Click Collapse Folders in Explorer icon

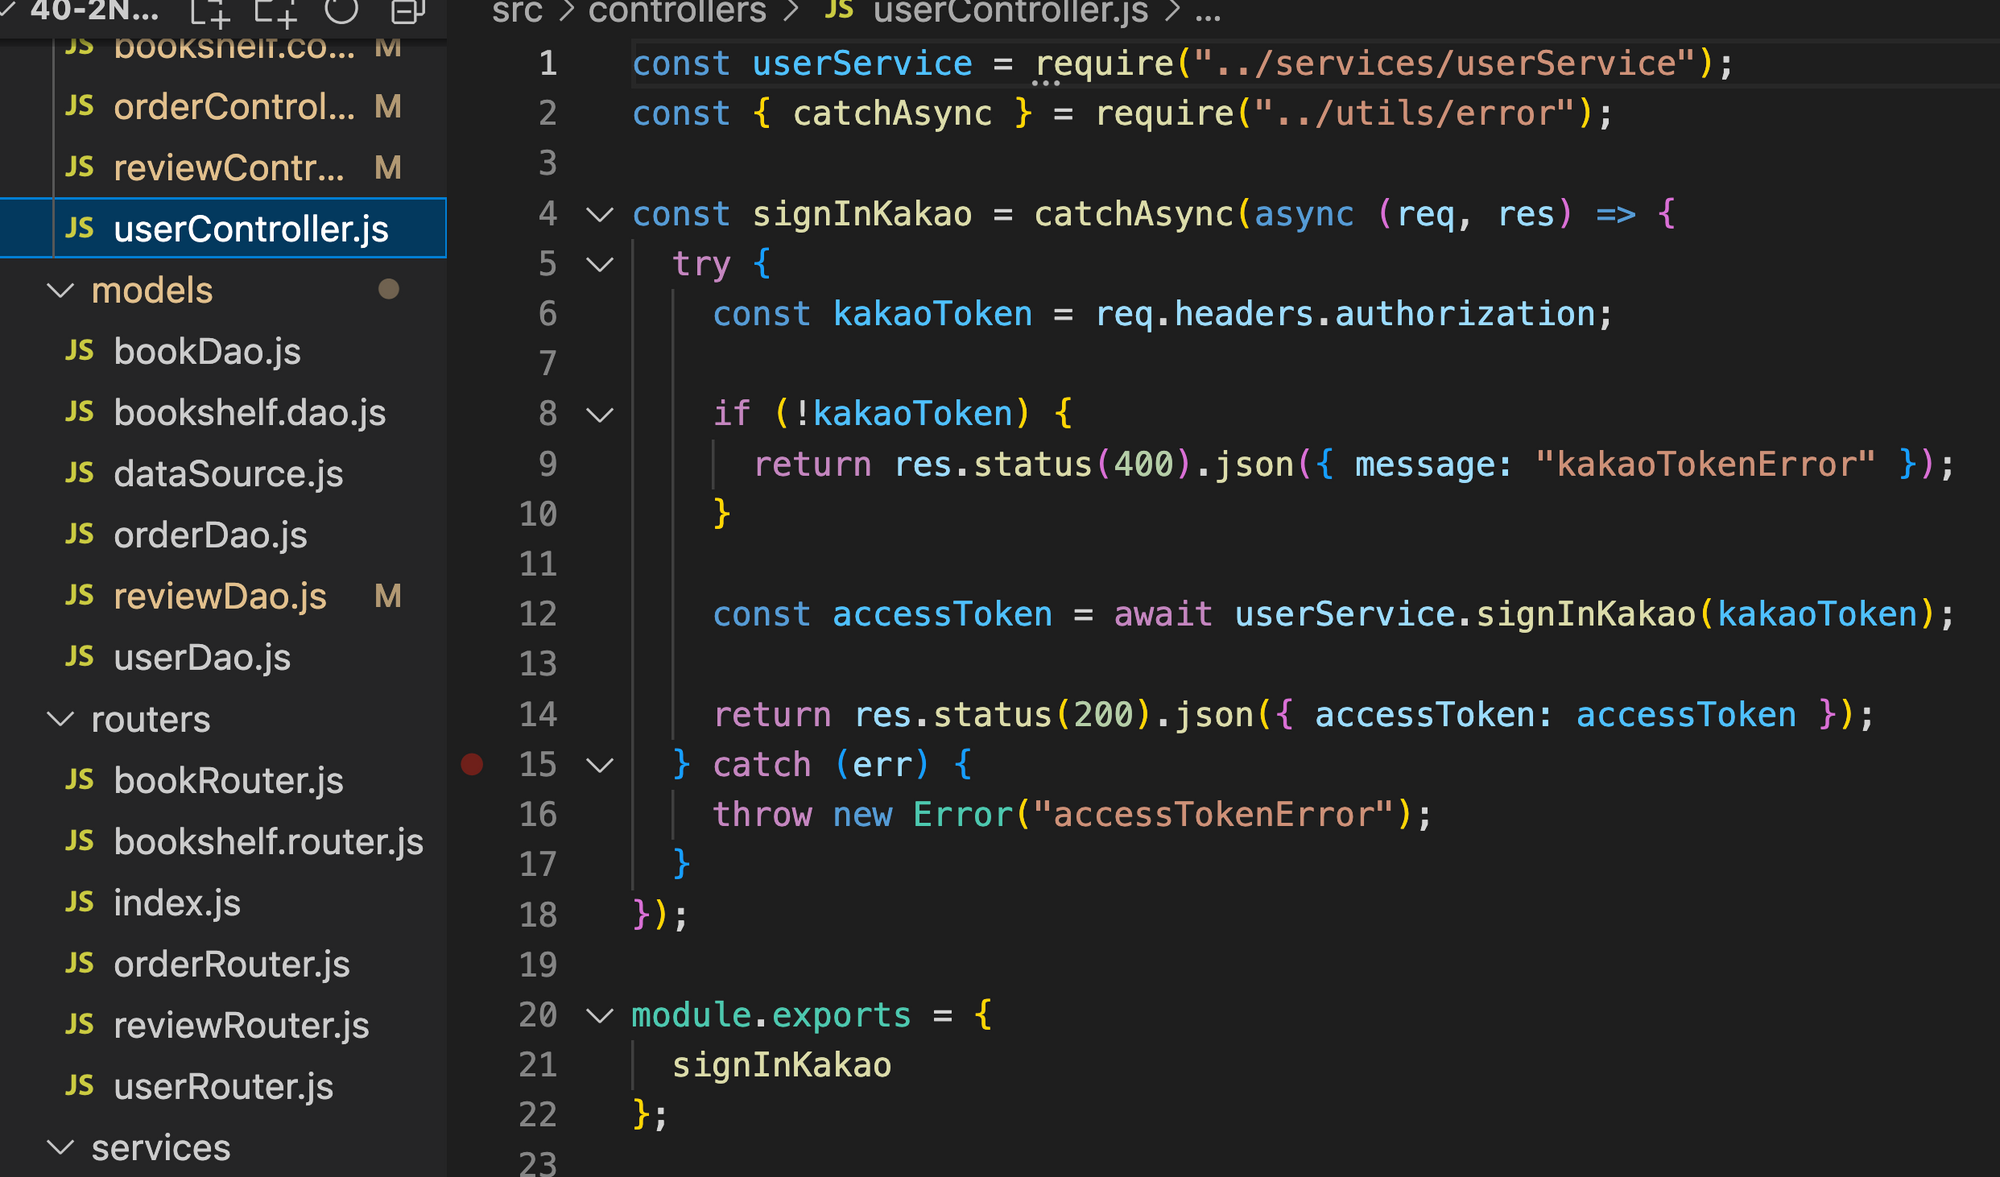(x=407, y=12)
